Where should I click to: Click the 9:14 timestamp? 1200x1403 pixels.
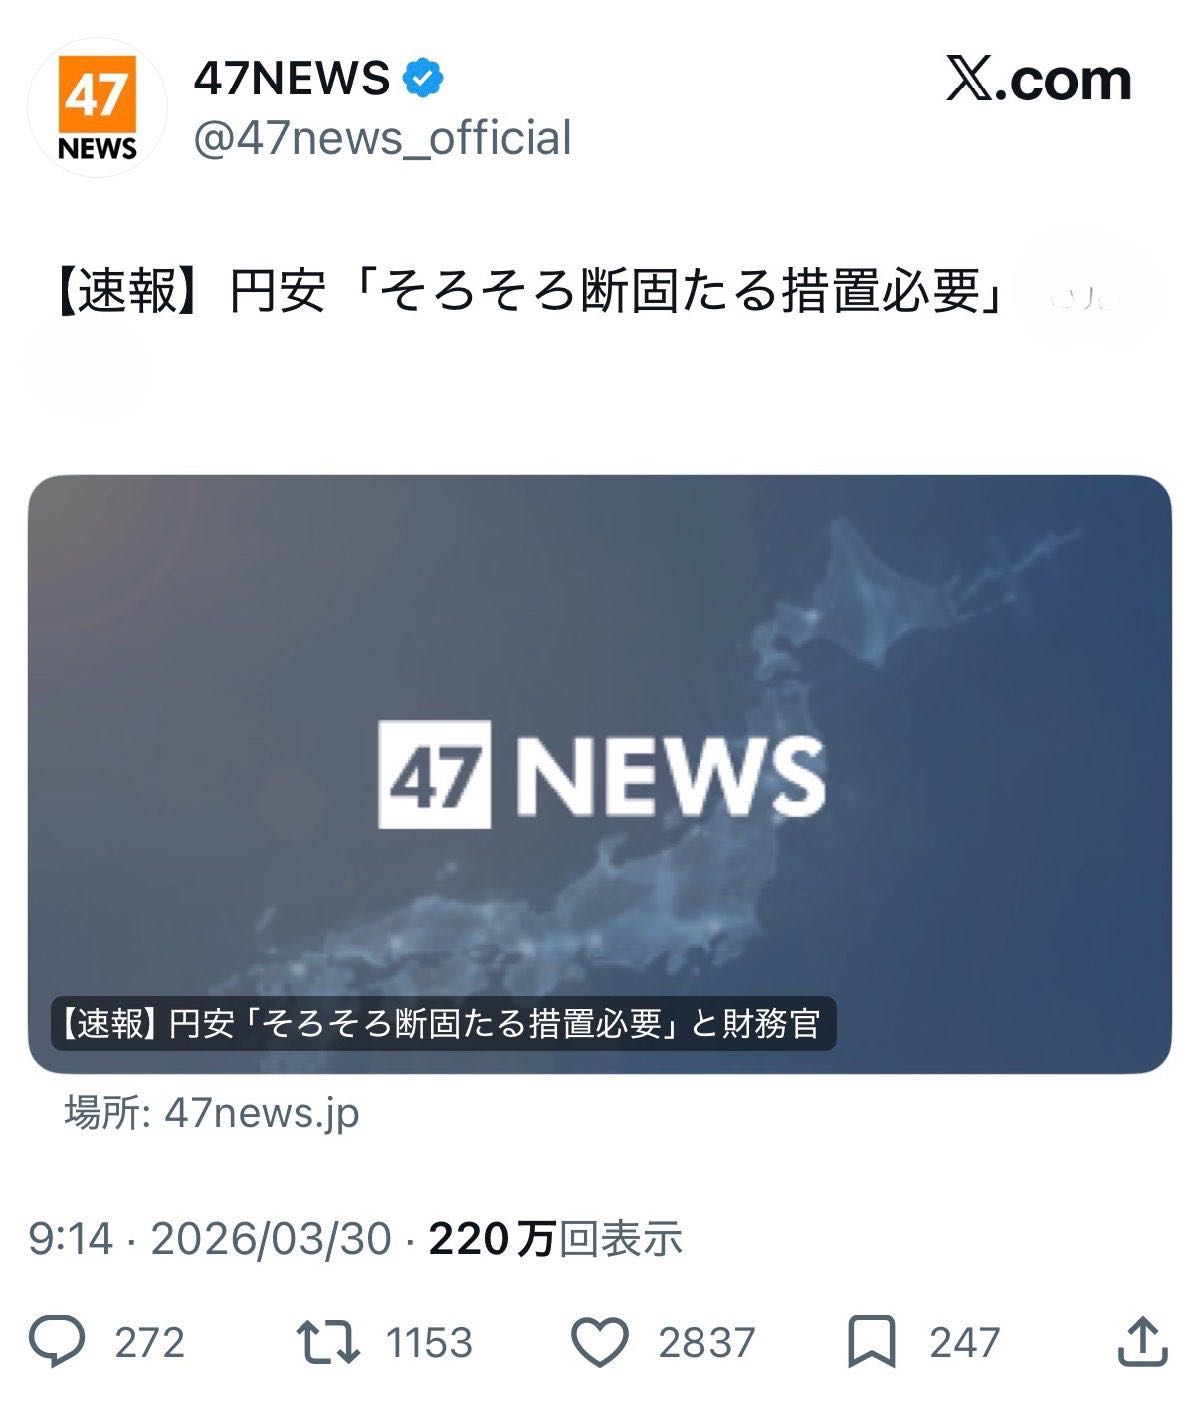click(x=71, y=1239)
